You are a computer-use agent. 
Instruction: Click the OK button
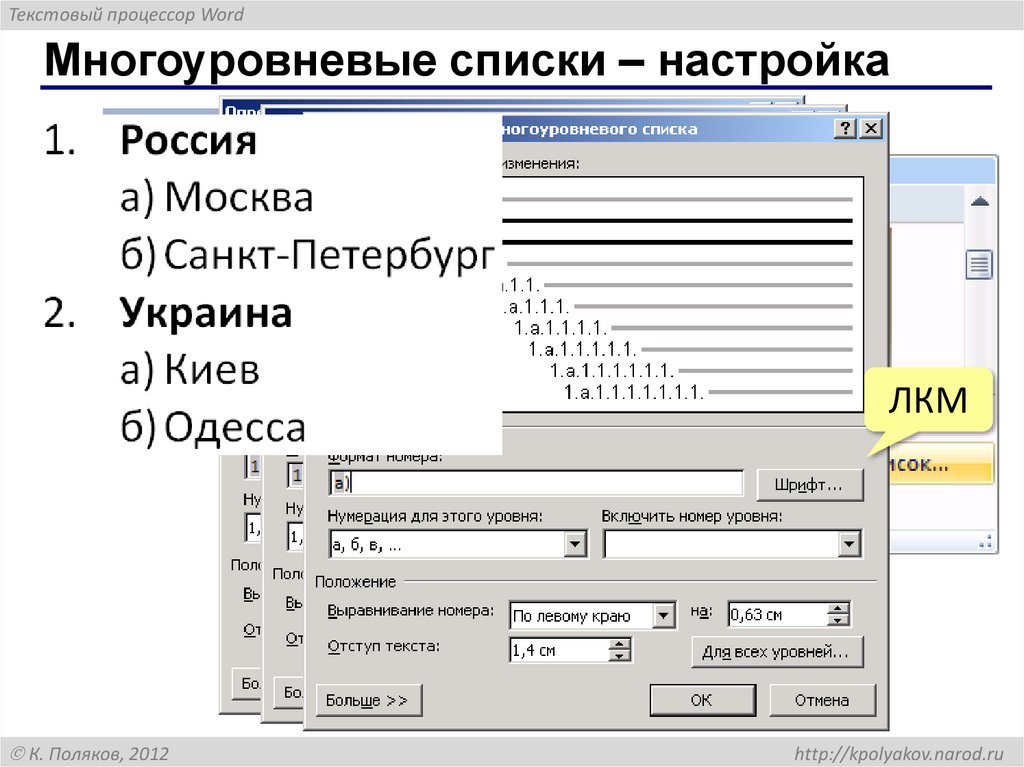[x=702, y=700]
